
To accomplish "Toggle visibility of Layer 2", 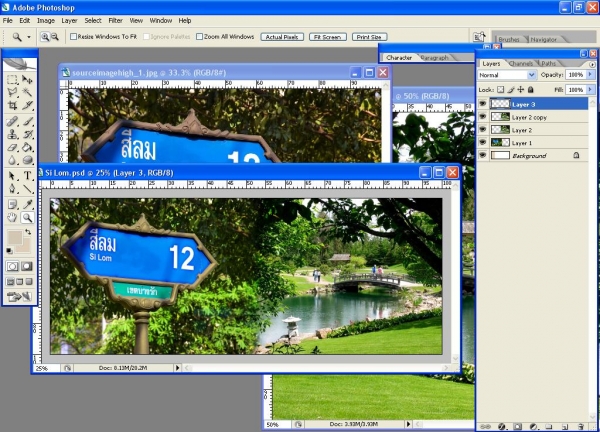I will (x=483, y=129).
